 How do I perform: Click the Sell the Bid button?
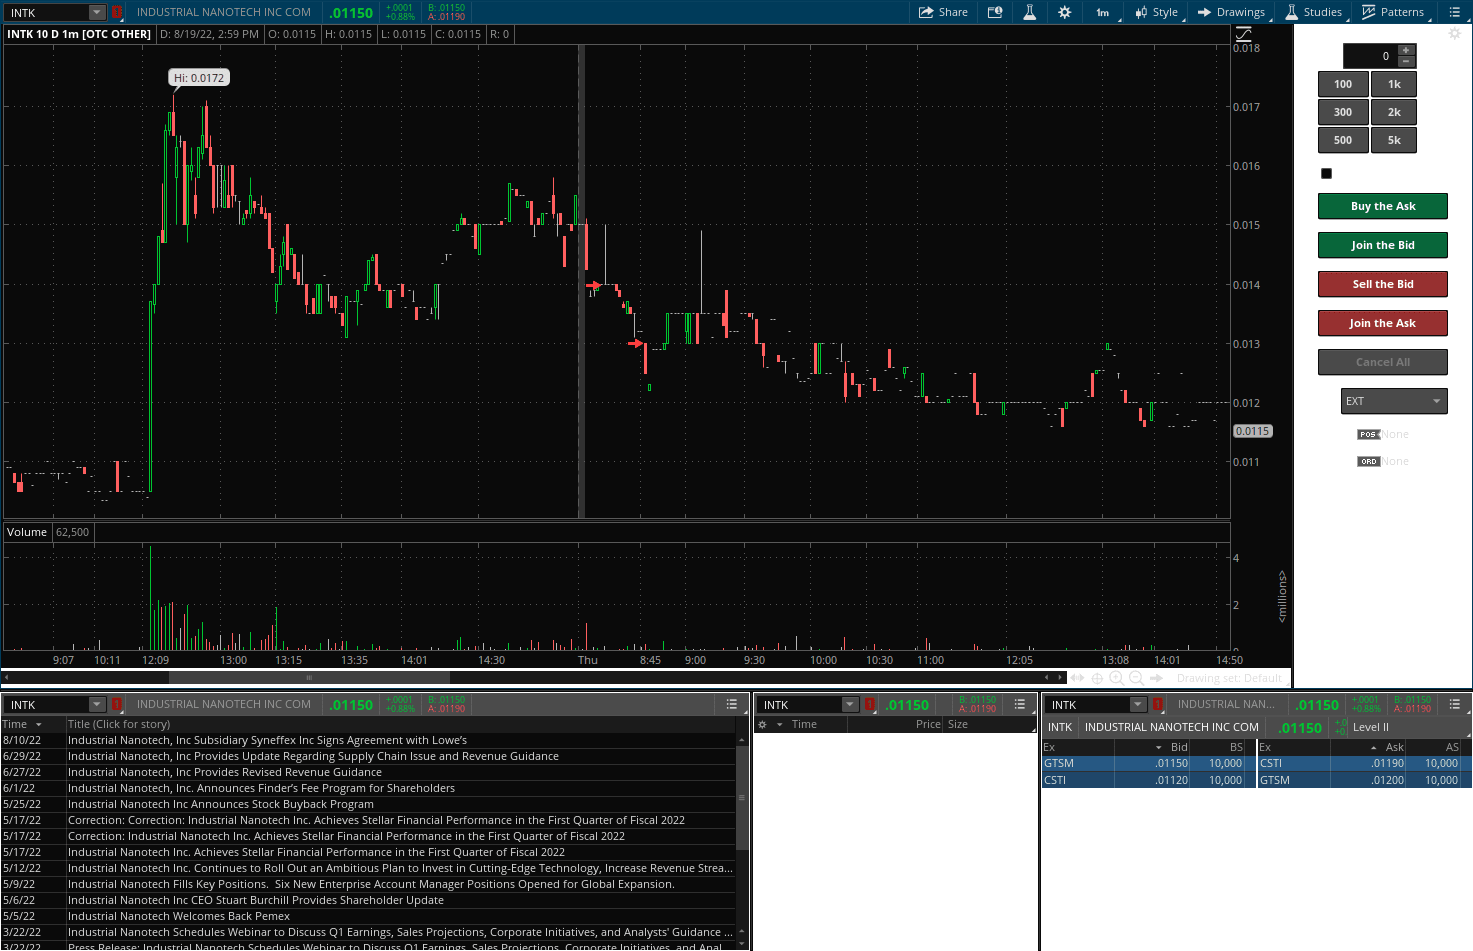point(1382,284)
